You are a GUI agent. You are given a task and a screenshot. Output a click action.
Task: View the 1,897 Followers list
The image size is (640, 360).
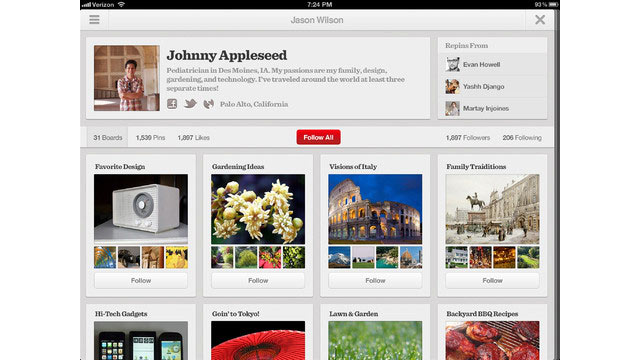(x=468, y=138)
